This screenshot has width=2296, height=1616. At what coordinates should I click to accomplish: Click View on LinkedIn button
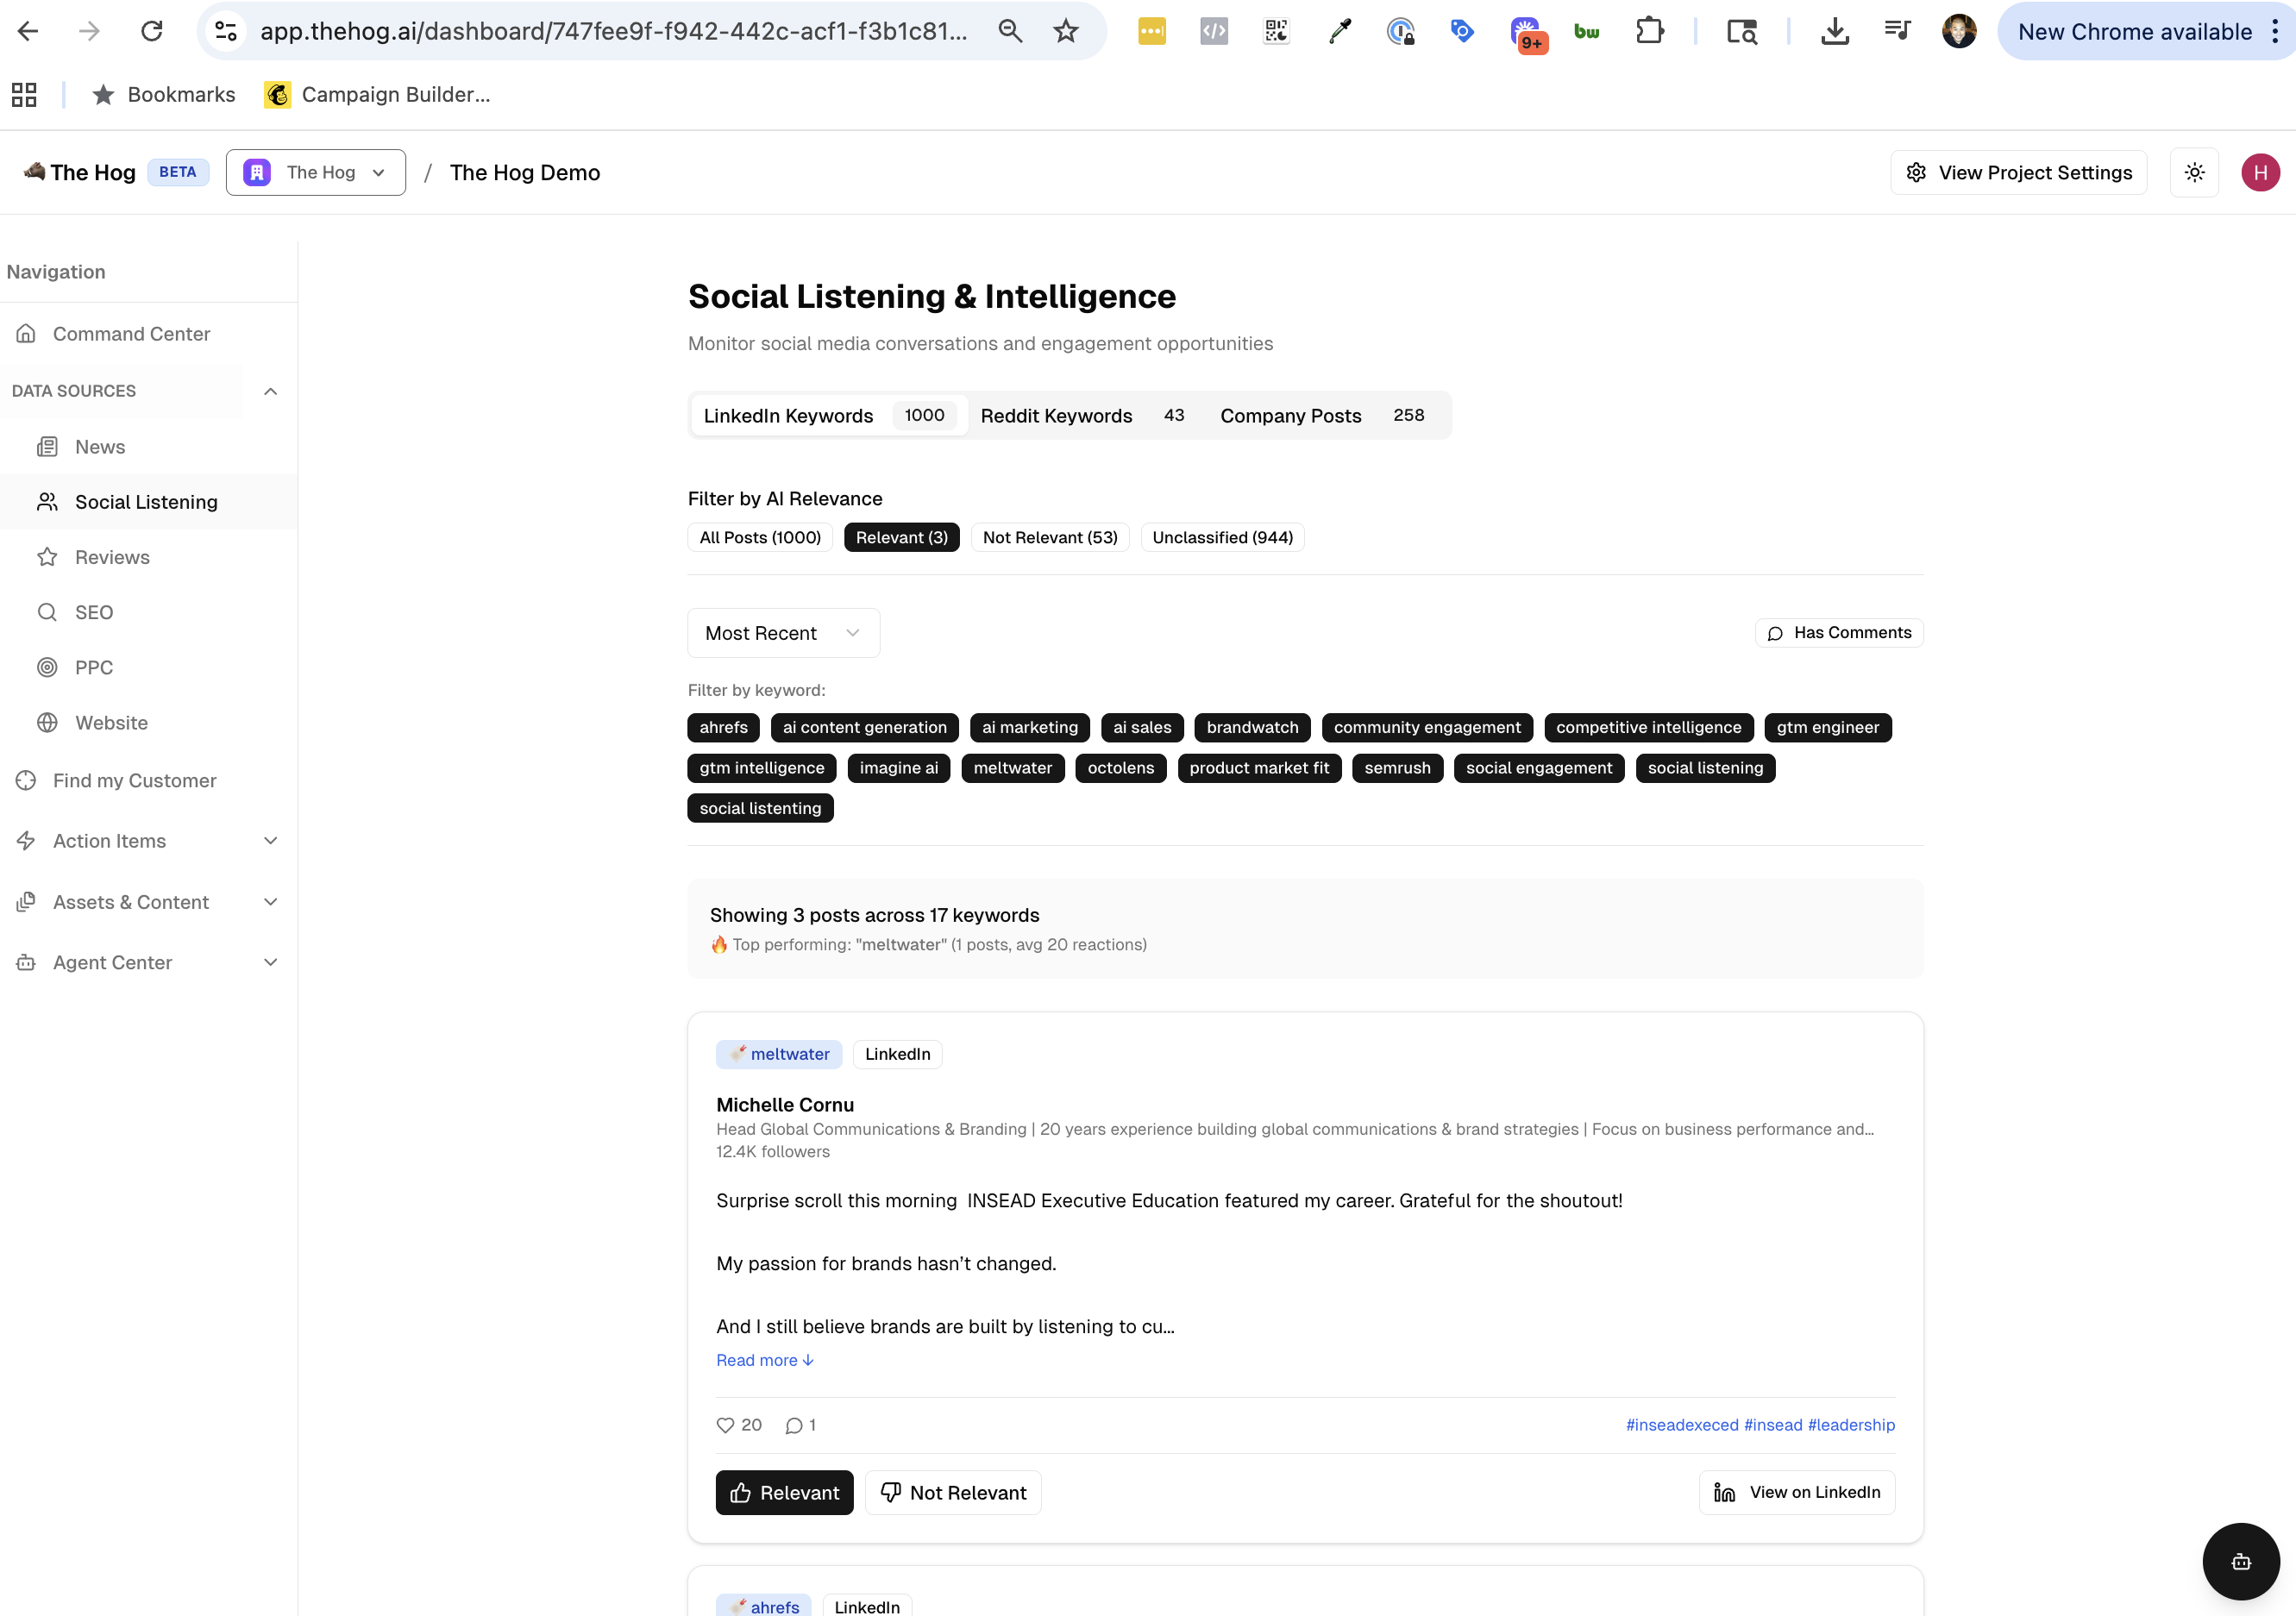point(1796,1492)
